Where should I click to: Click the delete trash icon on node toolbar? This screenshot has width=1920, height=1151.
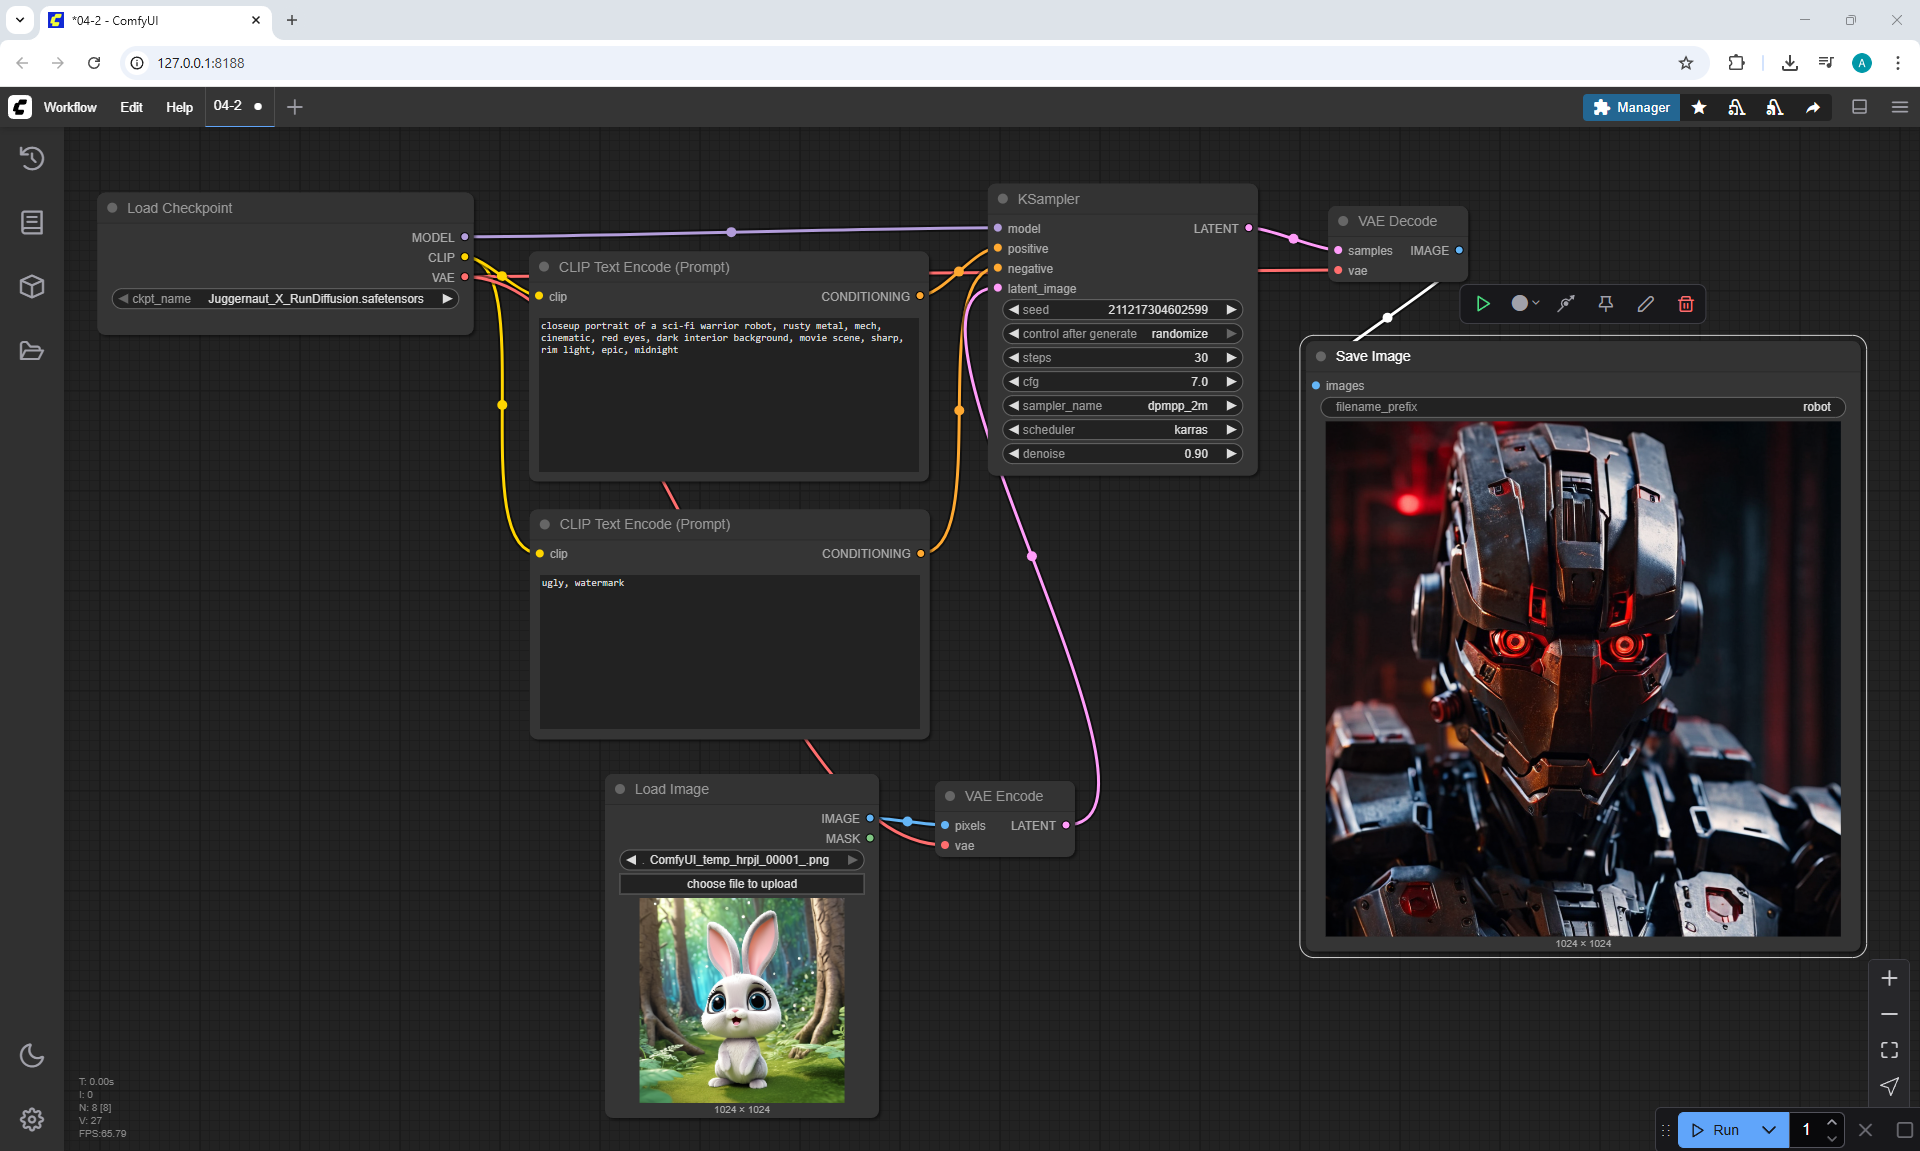tap(1685, 304)
